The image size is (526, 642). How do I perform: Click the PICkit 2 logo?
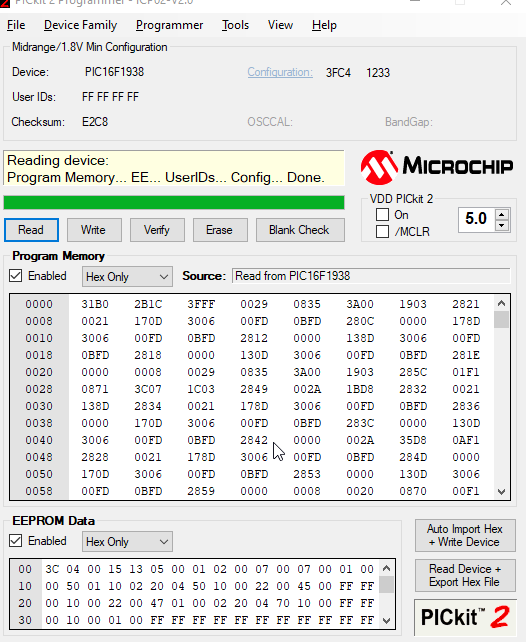tap(465, 617)
